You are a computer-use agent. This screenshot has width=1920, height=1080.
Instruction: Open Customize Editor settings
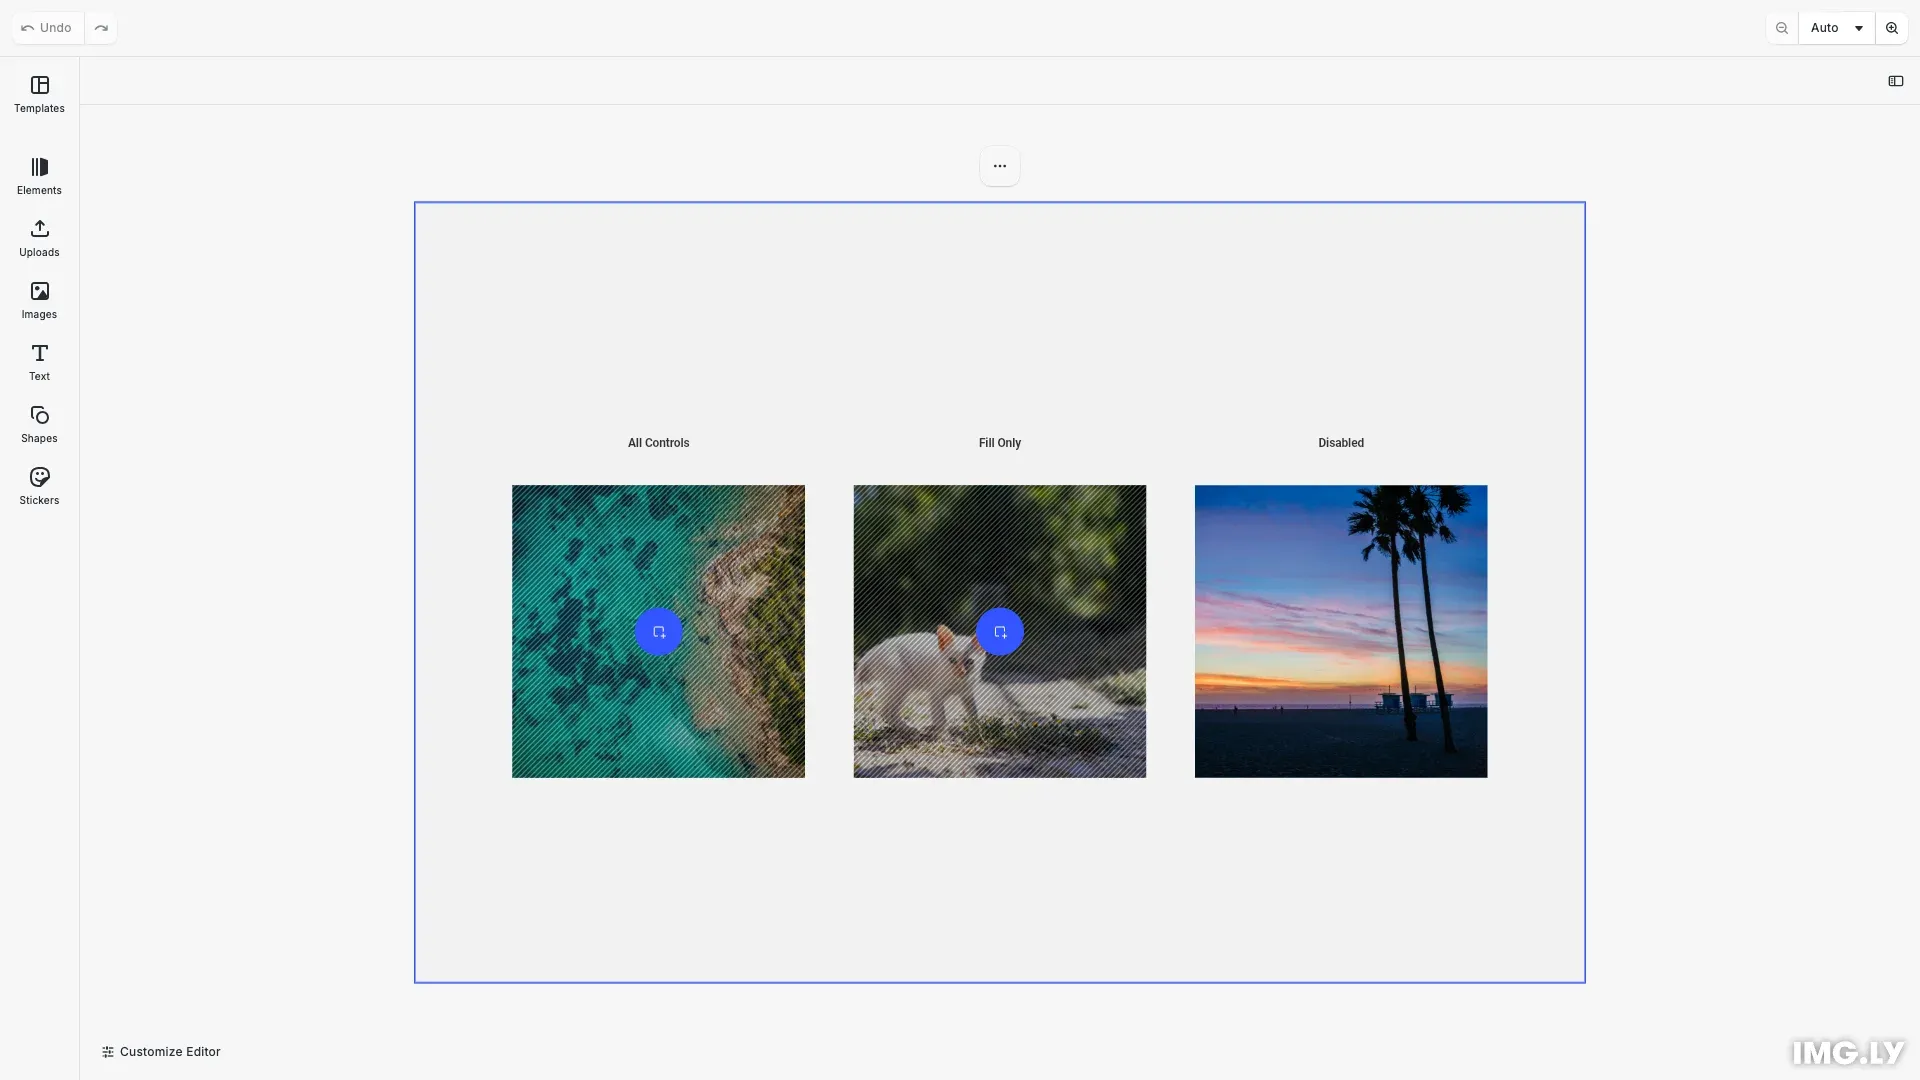pos(161,1052)
